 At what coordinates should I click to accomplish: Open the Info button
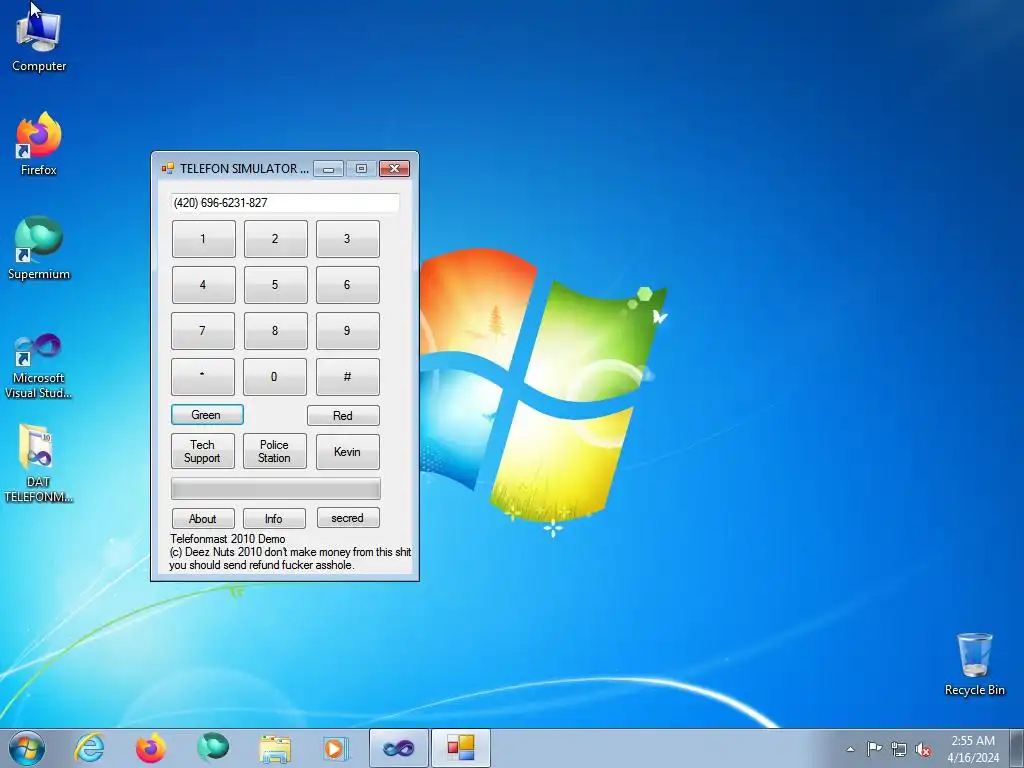(274, 519)
